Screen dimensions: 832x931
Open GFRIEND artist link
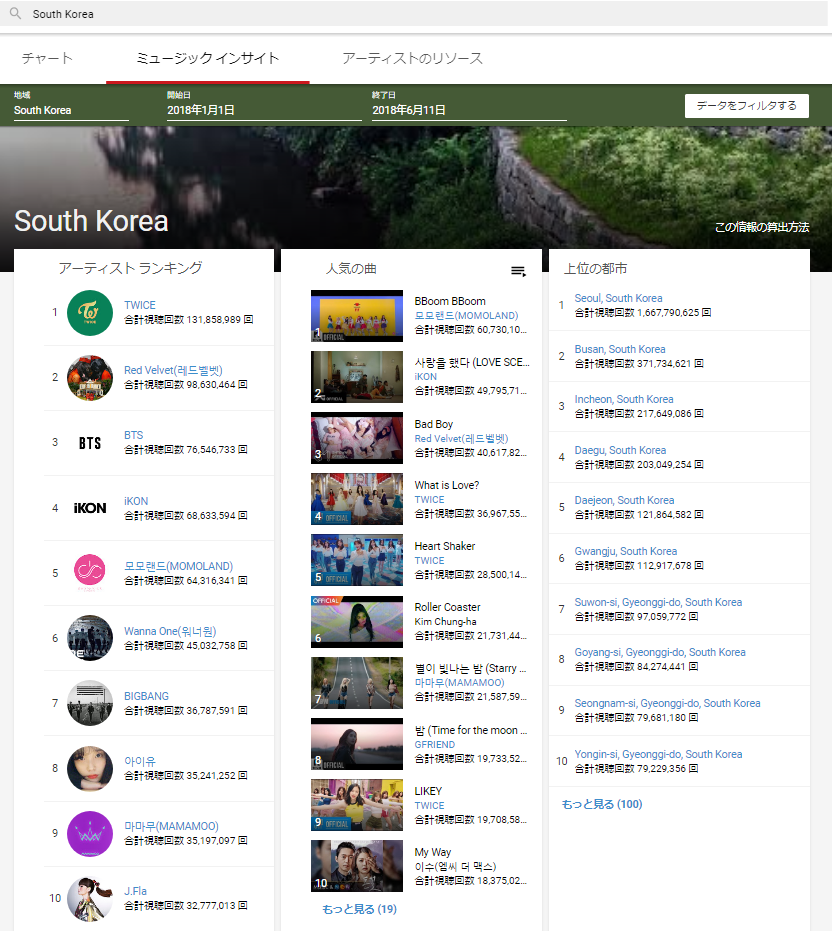[435, 745]
